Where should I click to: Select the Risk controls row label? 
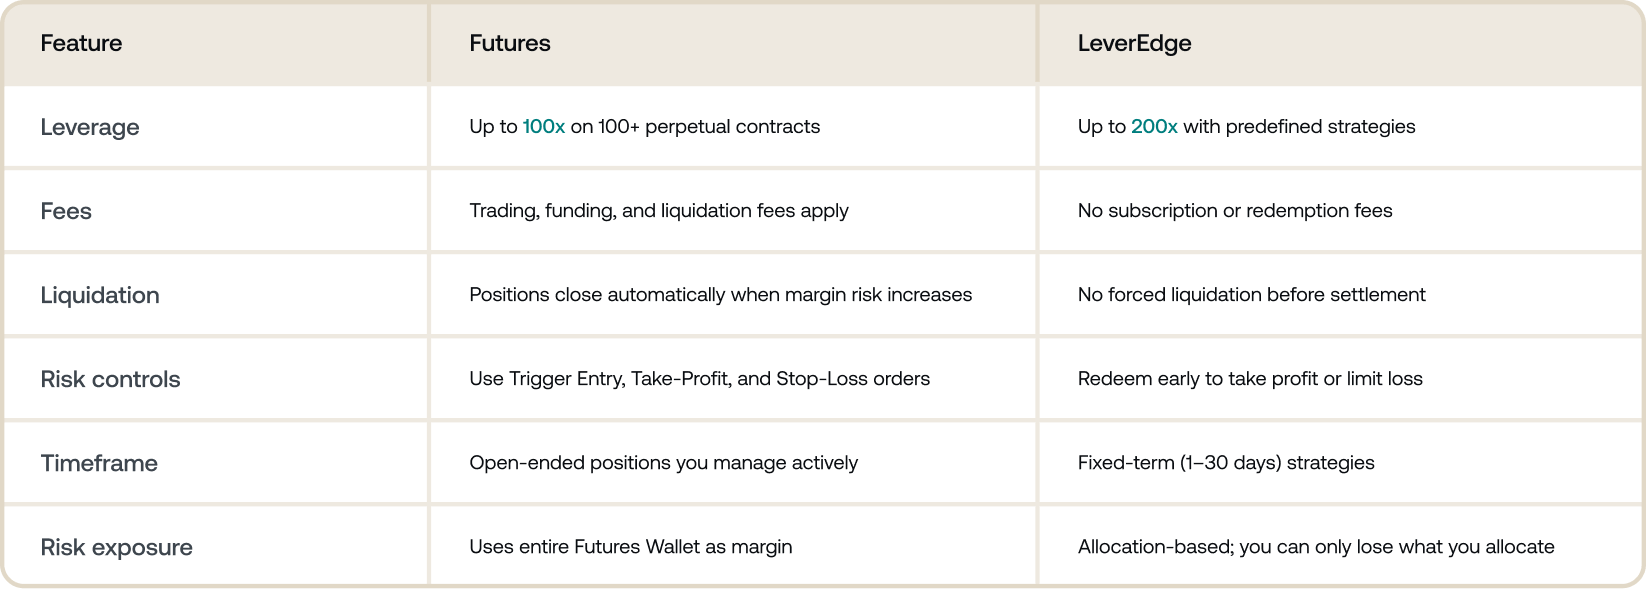110,379
